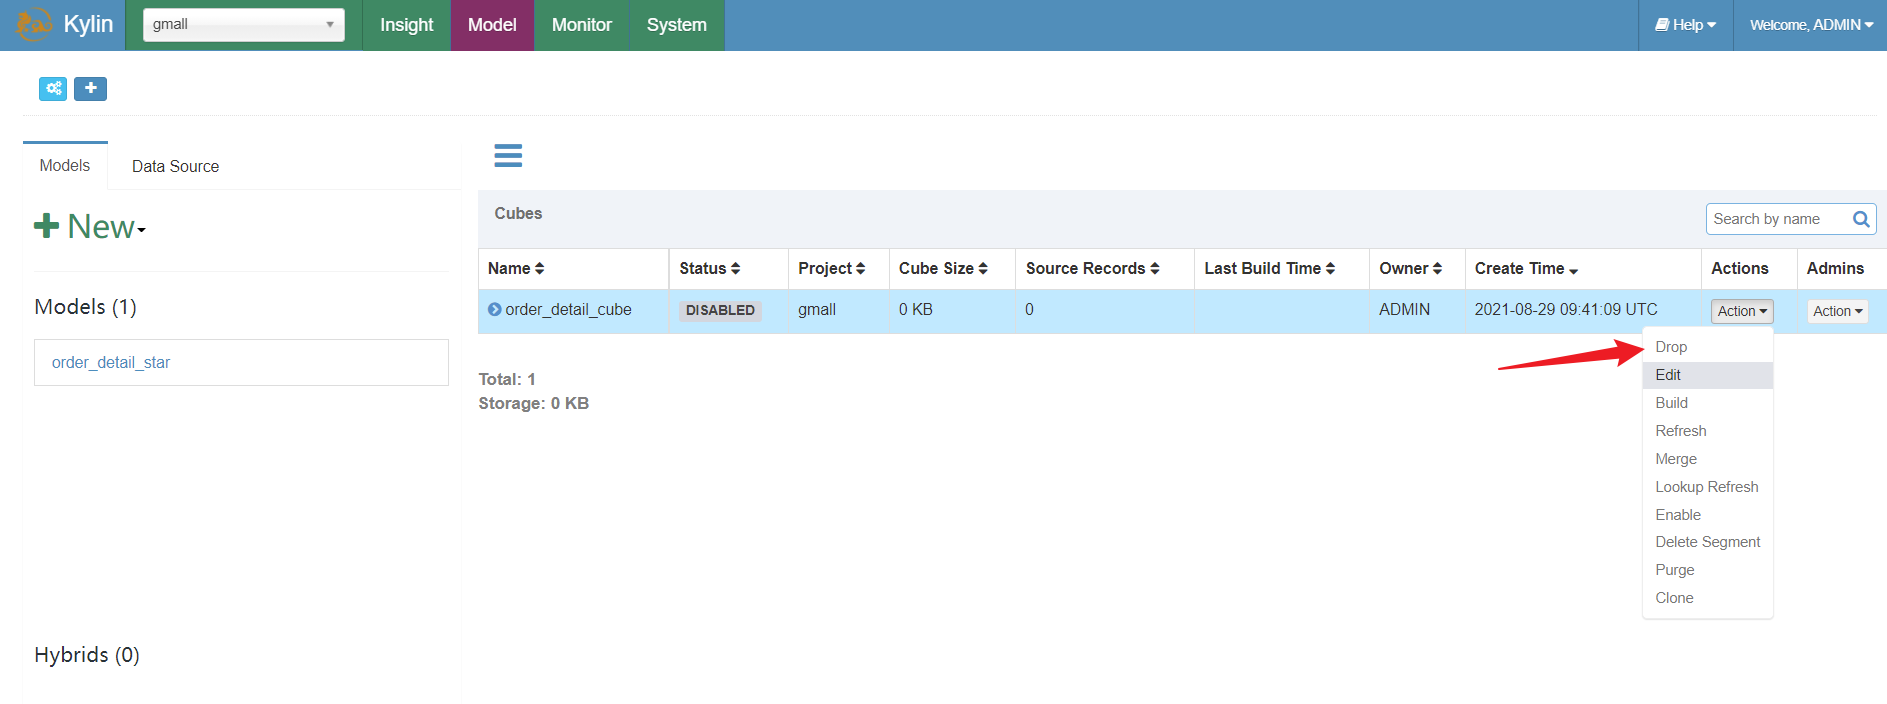
Task: Click the search magnifier icon
Action: (1861, 219)
